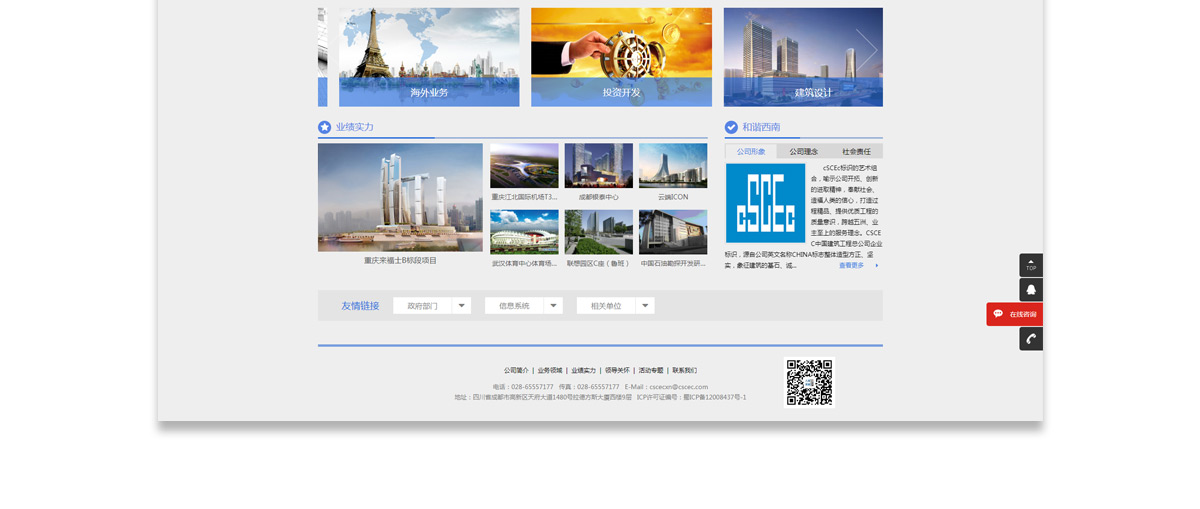
Task: Open the QQ penguin contact icon
Action: click(x=1031, y=290)
